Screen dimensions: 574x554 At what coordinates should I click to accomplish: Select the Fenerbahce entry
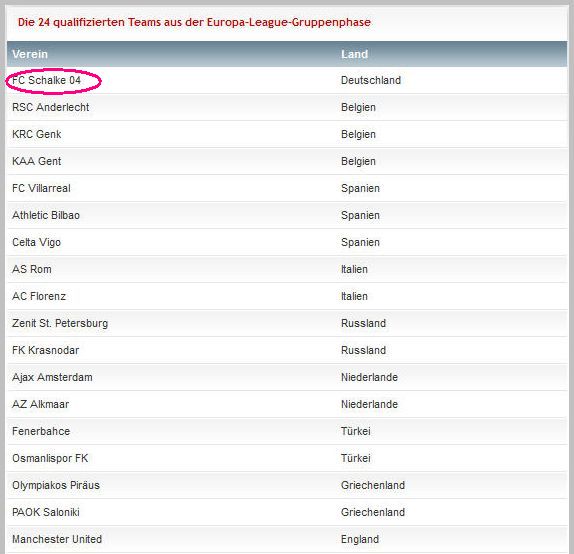click(x=41, y=431)
